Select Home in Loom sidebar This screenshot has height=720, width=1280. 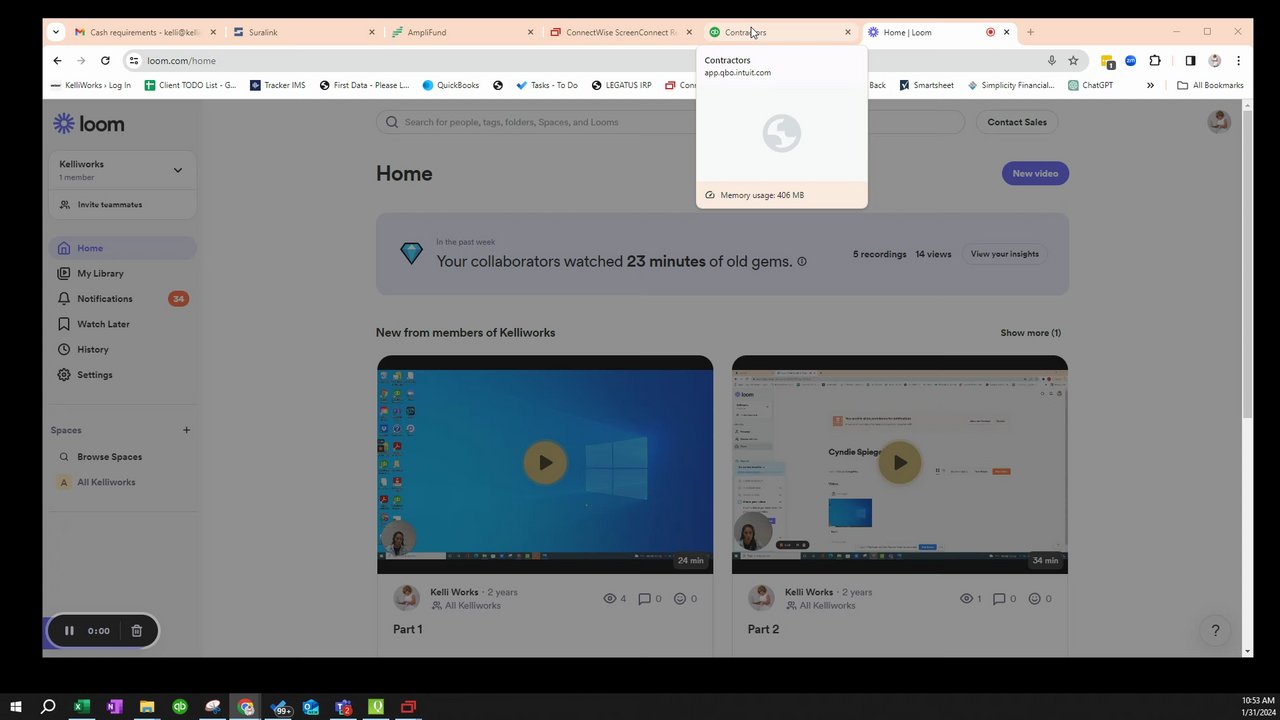tap(122, 248)
